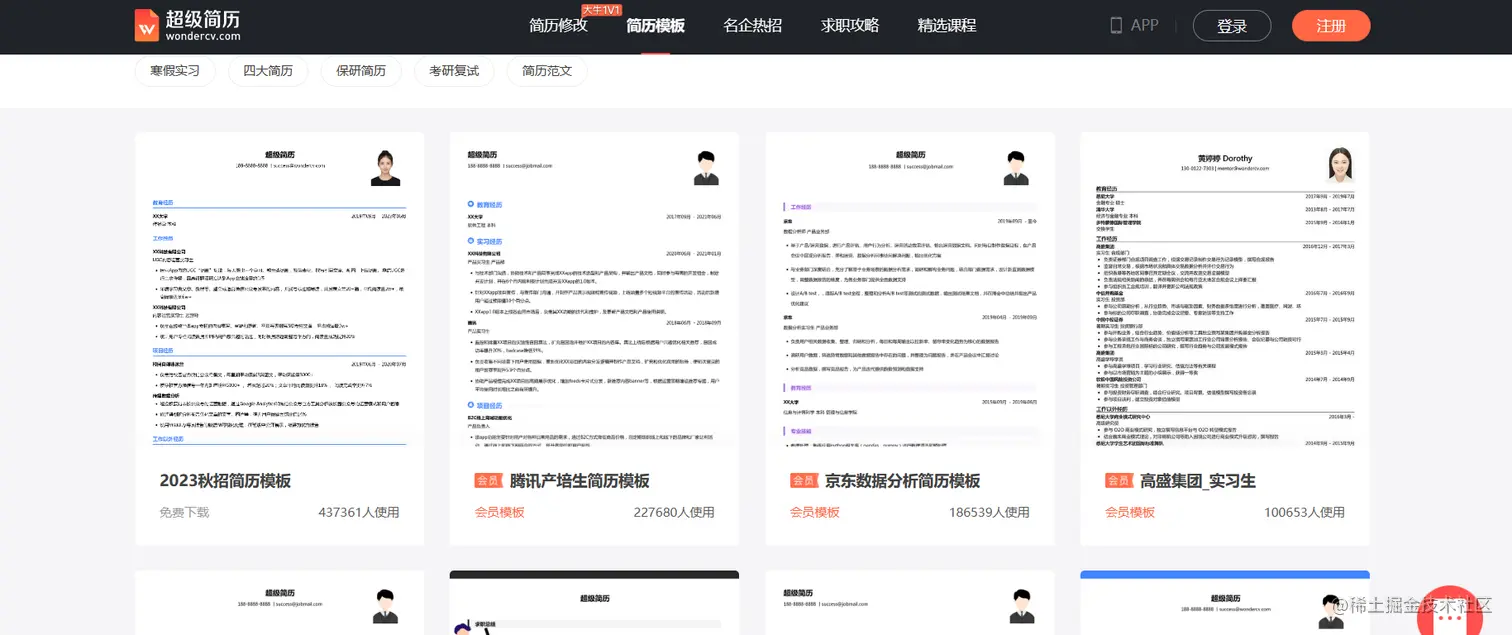Go to 名企热招 in navigation

[x=752, y=26]
